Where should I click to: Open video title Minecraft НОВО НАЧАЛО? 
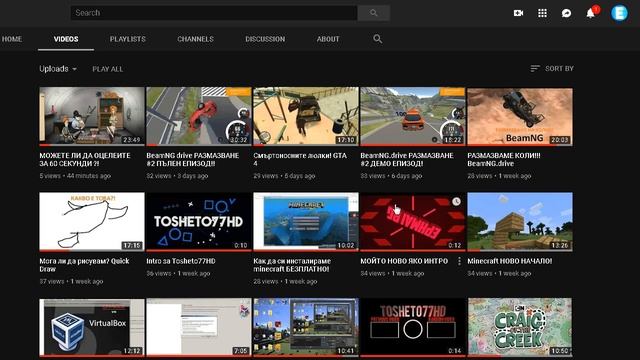[x=509, y=261]
